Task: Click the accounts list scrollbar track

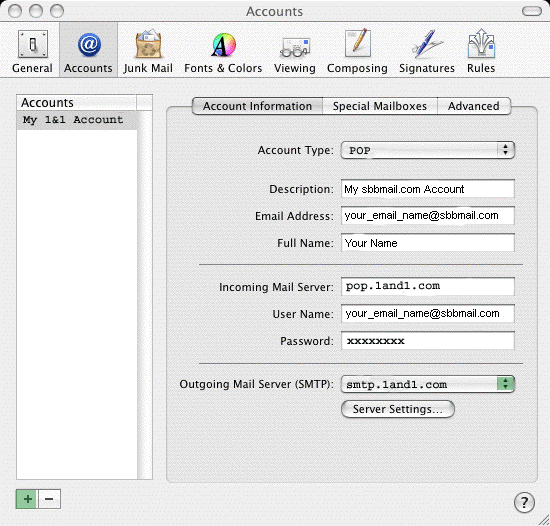Action: pos(145,295)
